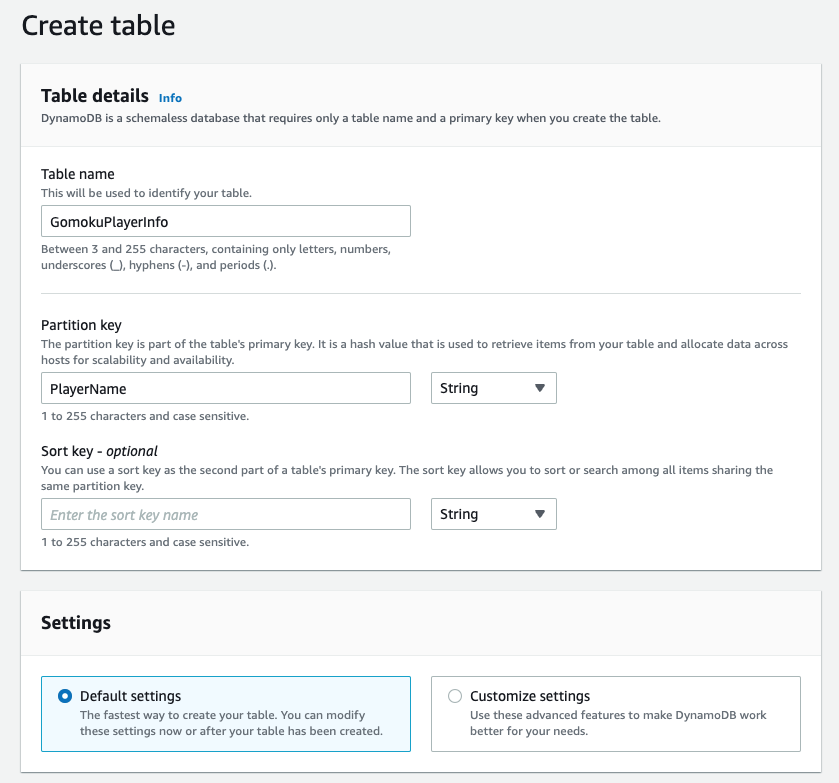The width and height of the screenshot is (839, 783).
Task: Focus the PlayerName partition key field
Action: coord(226,388)
